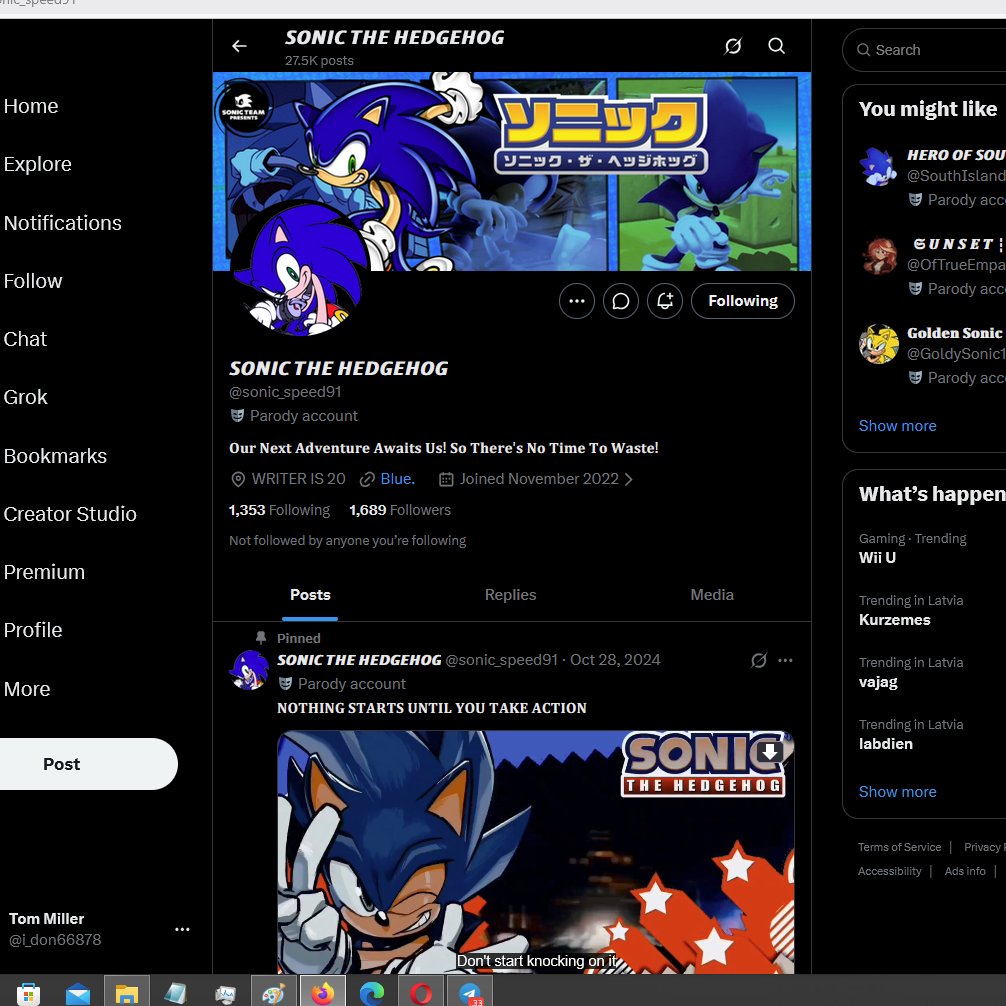Toggle post notifications bell icon
The width and height of the screenshot is (1006, 1006).
click(x=665, y=301)
